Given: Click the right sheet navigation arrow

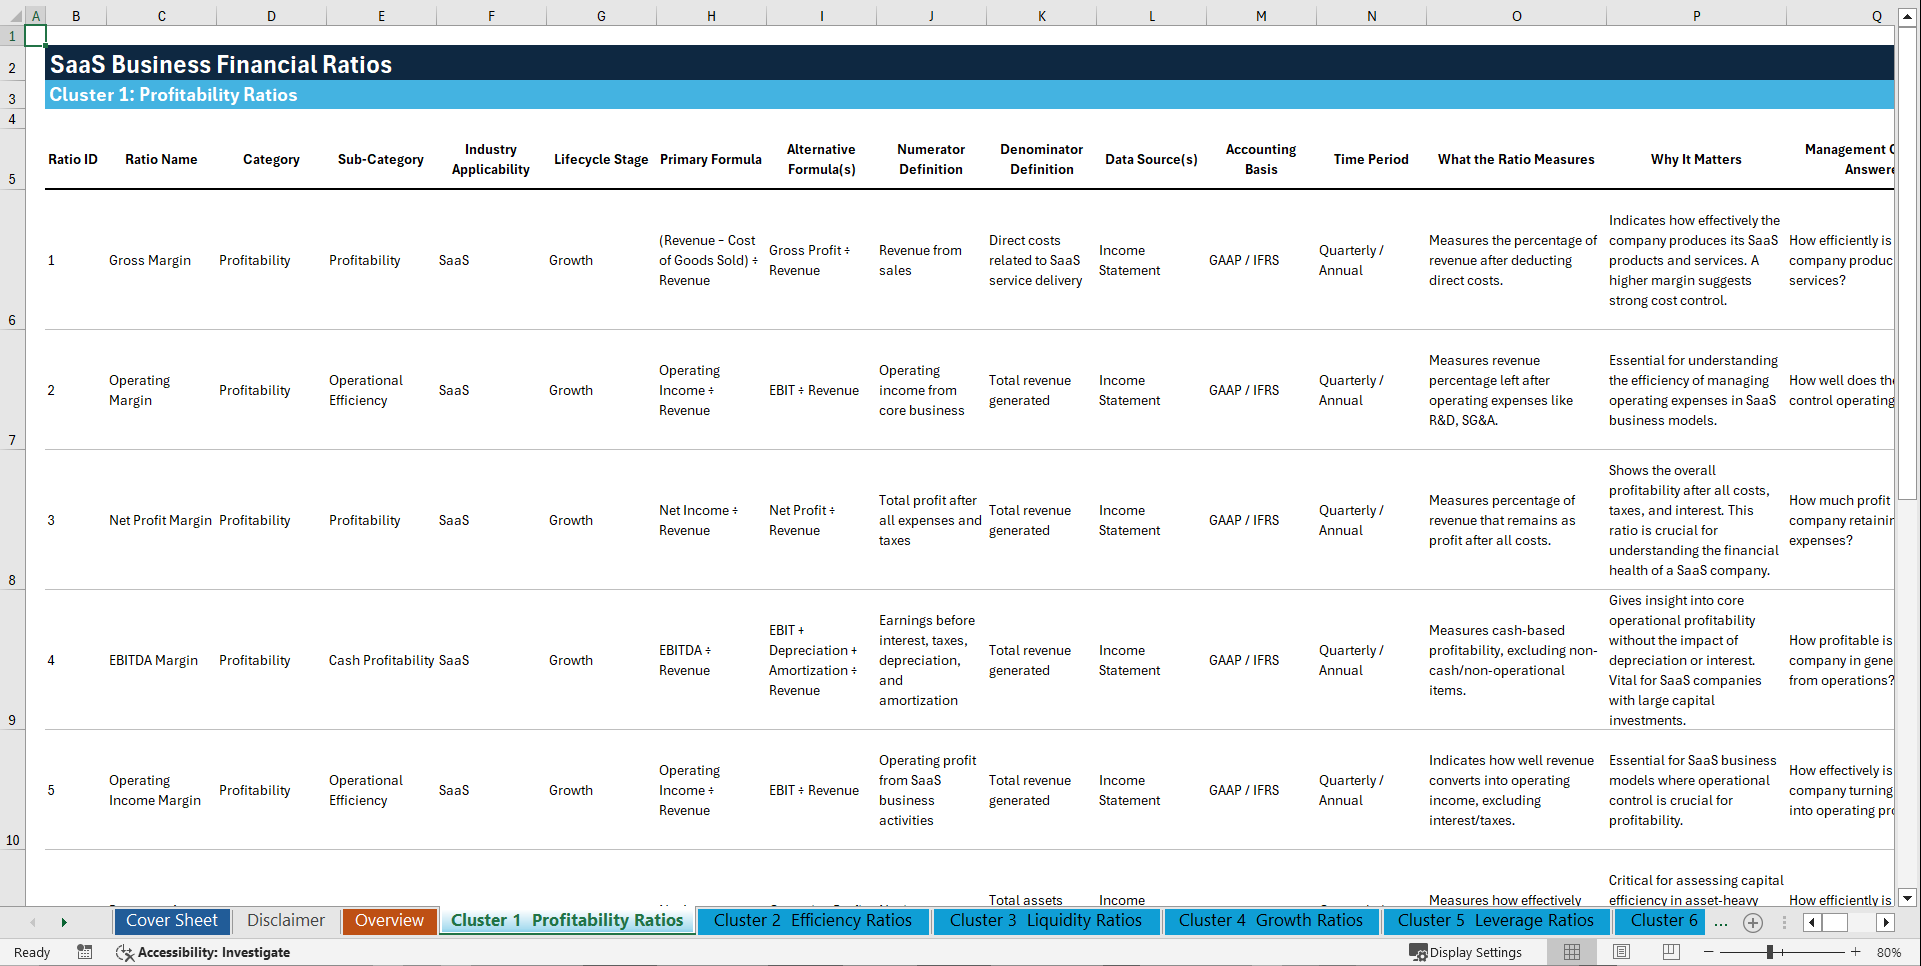Looking at the screenshot, I should pyautogui.click(x=64, y=921).
